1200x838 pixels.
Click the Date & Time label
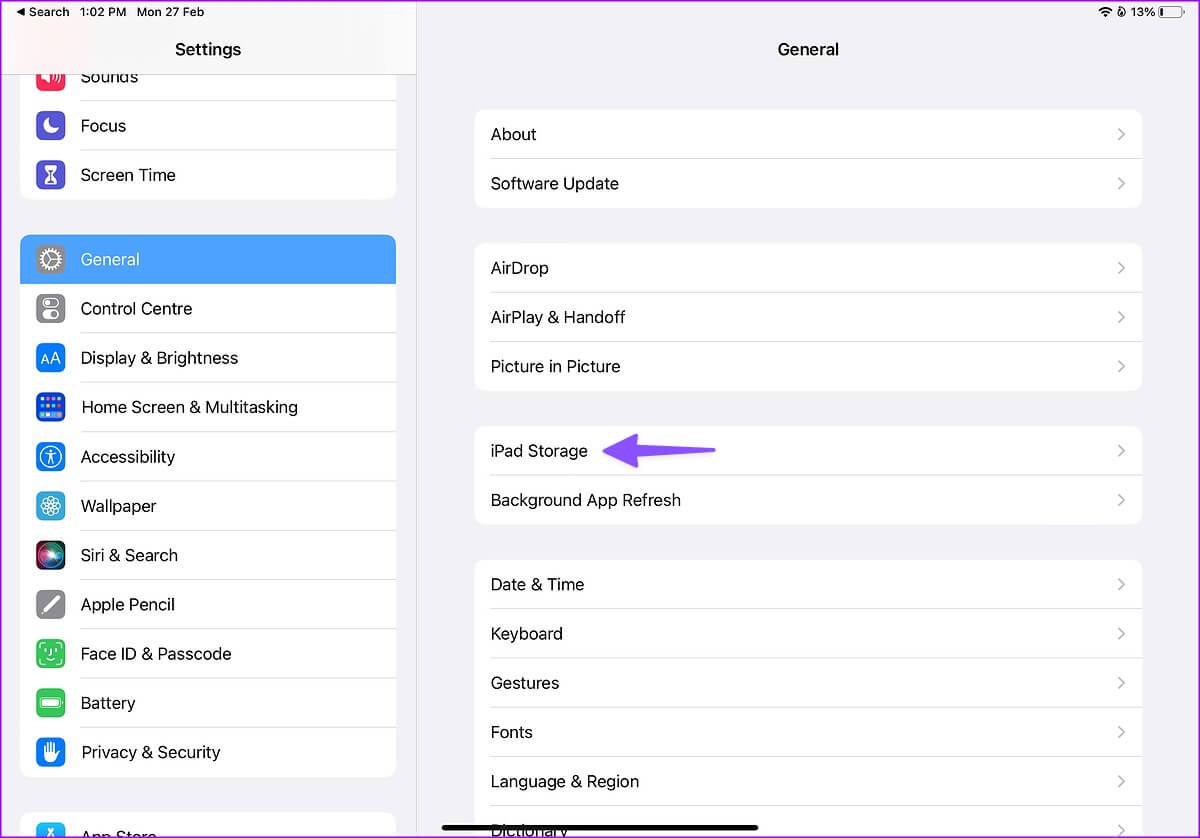[537, 584]
